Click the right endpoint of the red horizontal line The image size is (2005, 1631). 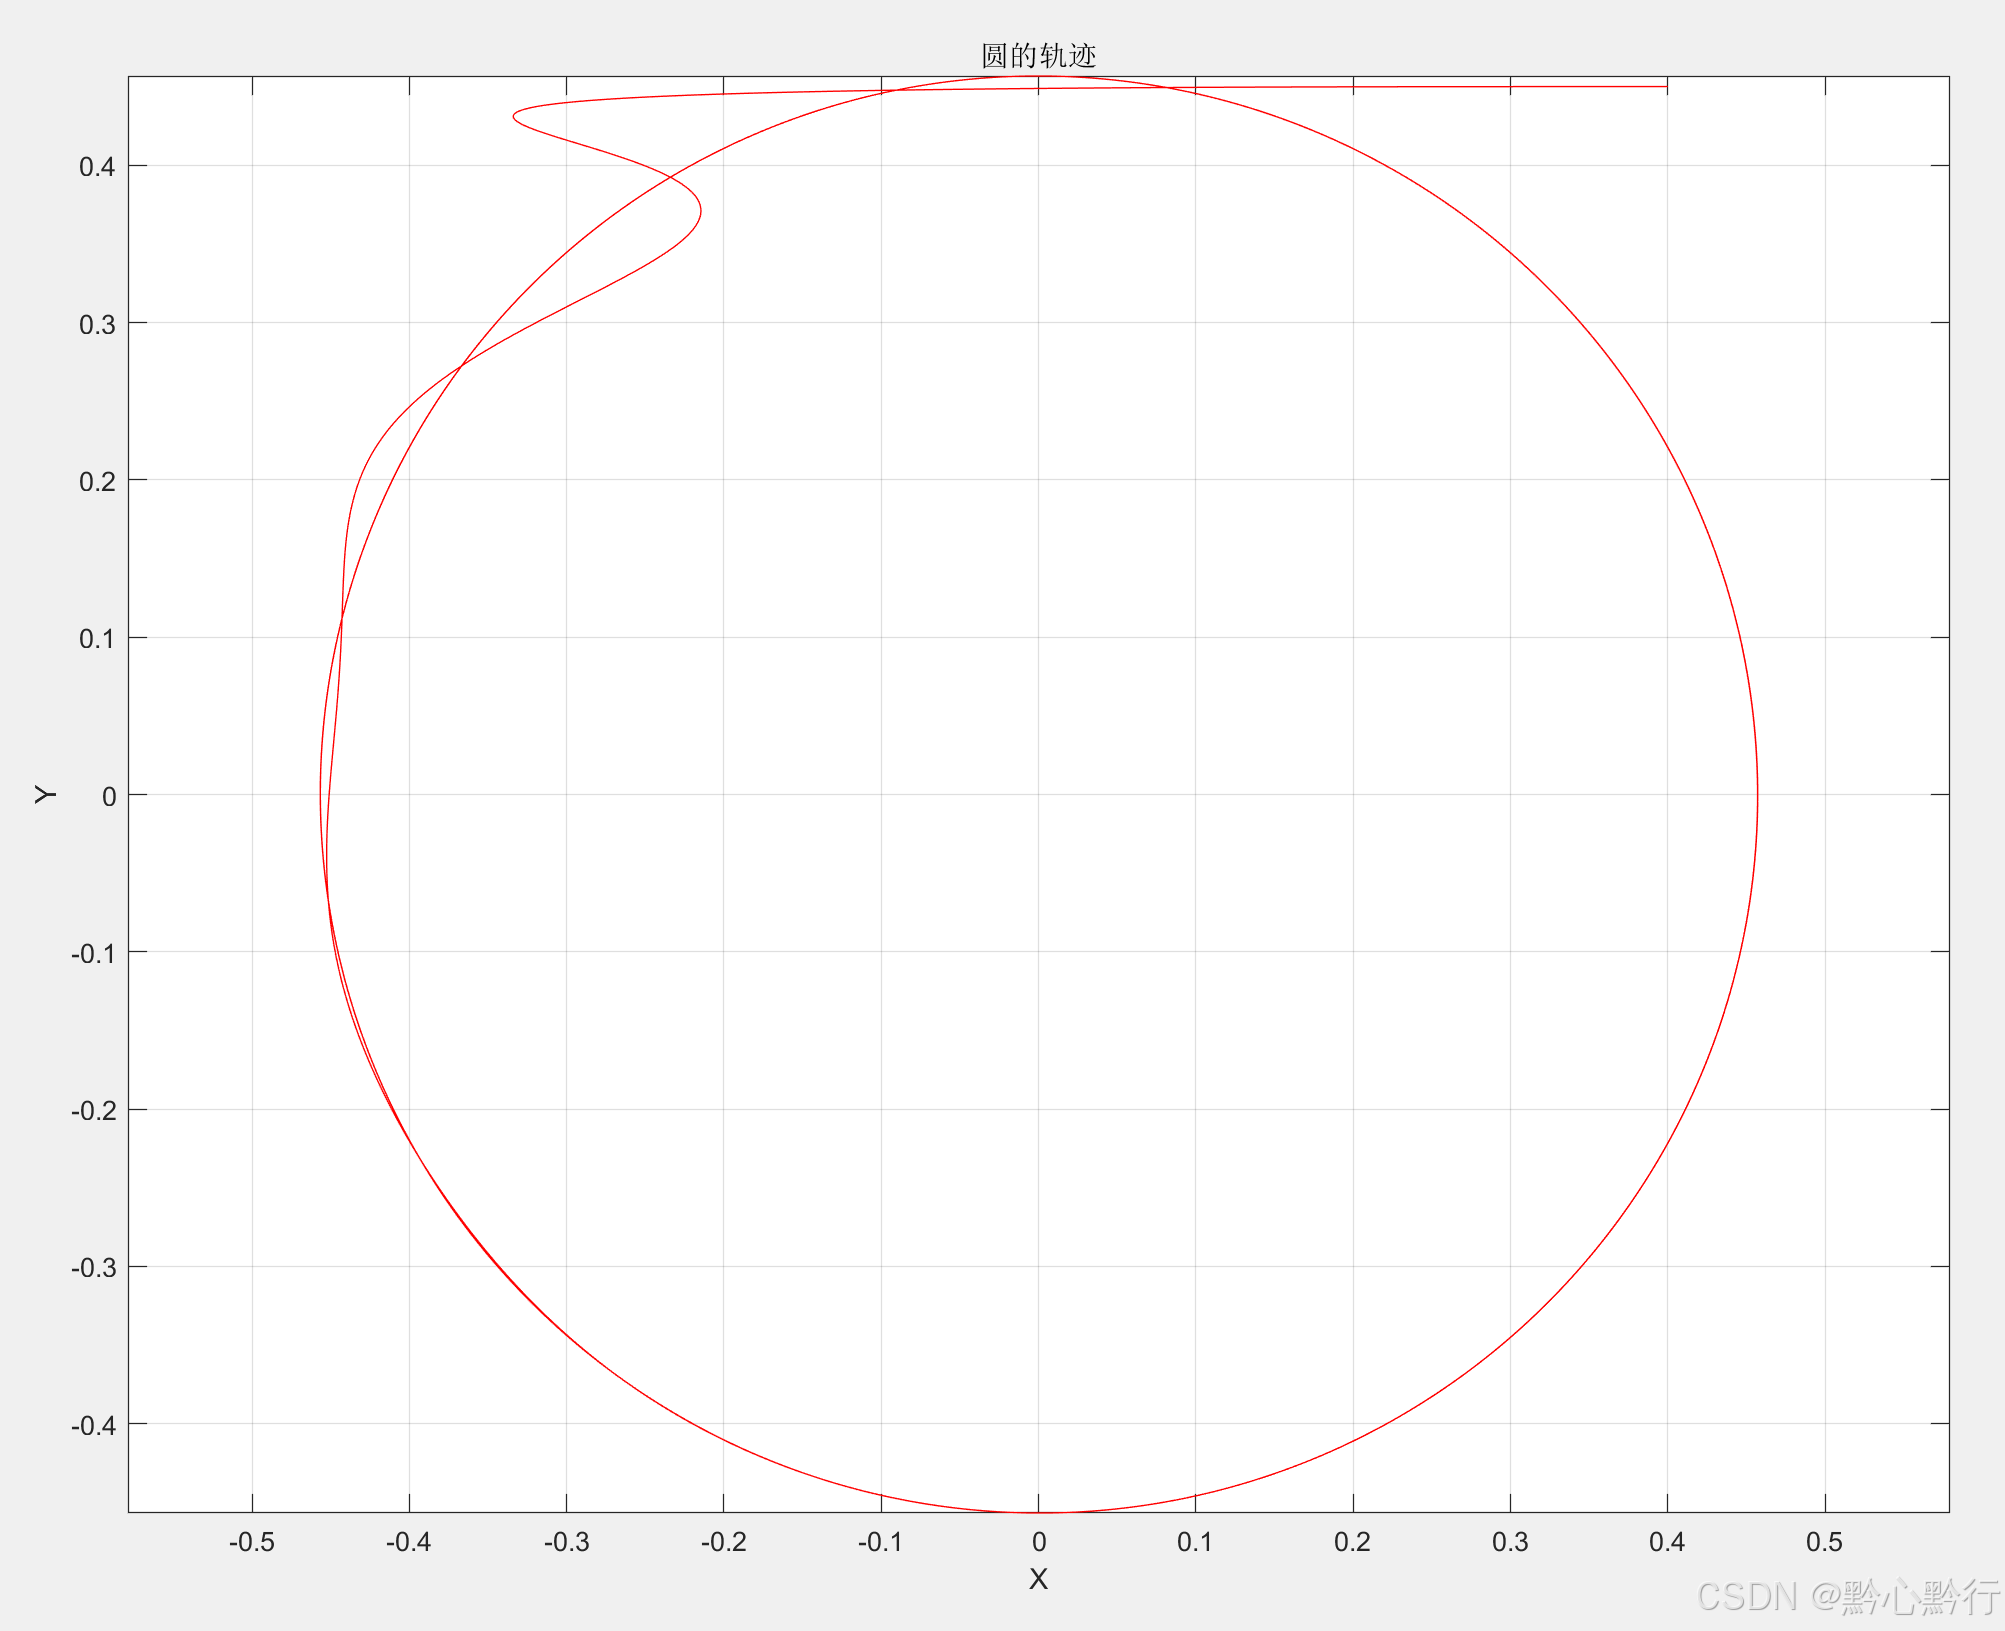pyautogui.click(x=1666, y=87)
